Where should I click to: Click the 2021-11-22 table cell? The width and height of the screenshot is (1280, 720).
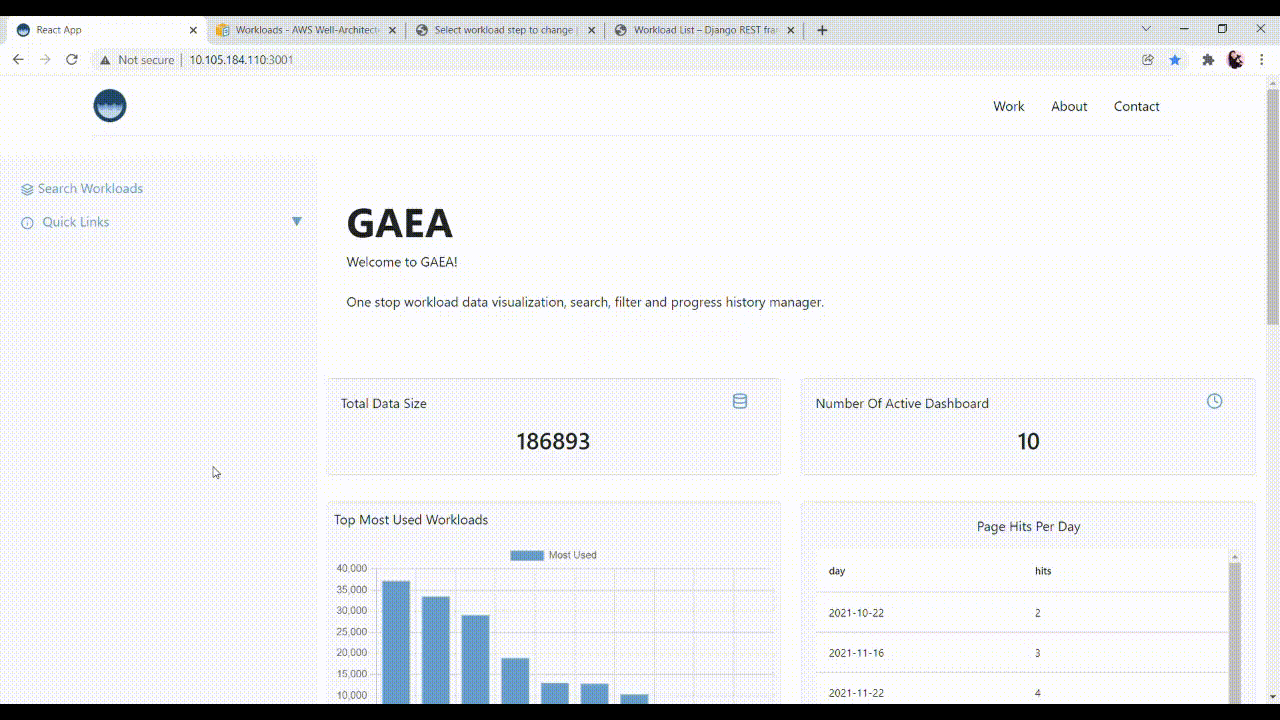point(856,693)
